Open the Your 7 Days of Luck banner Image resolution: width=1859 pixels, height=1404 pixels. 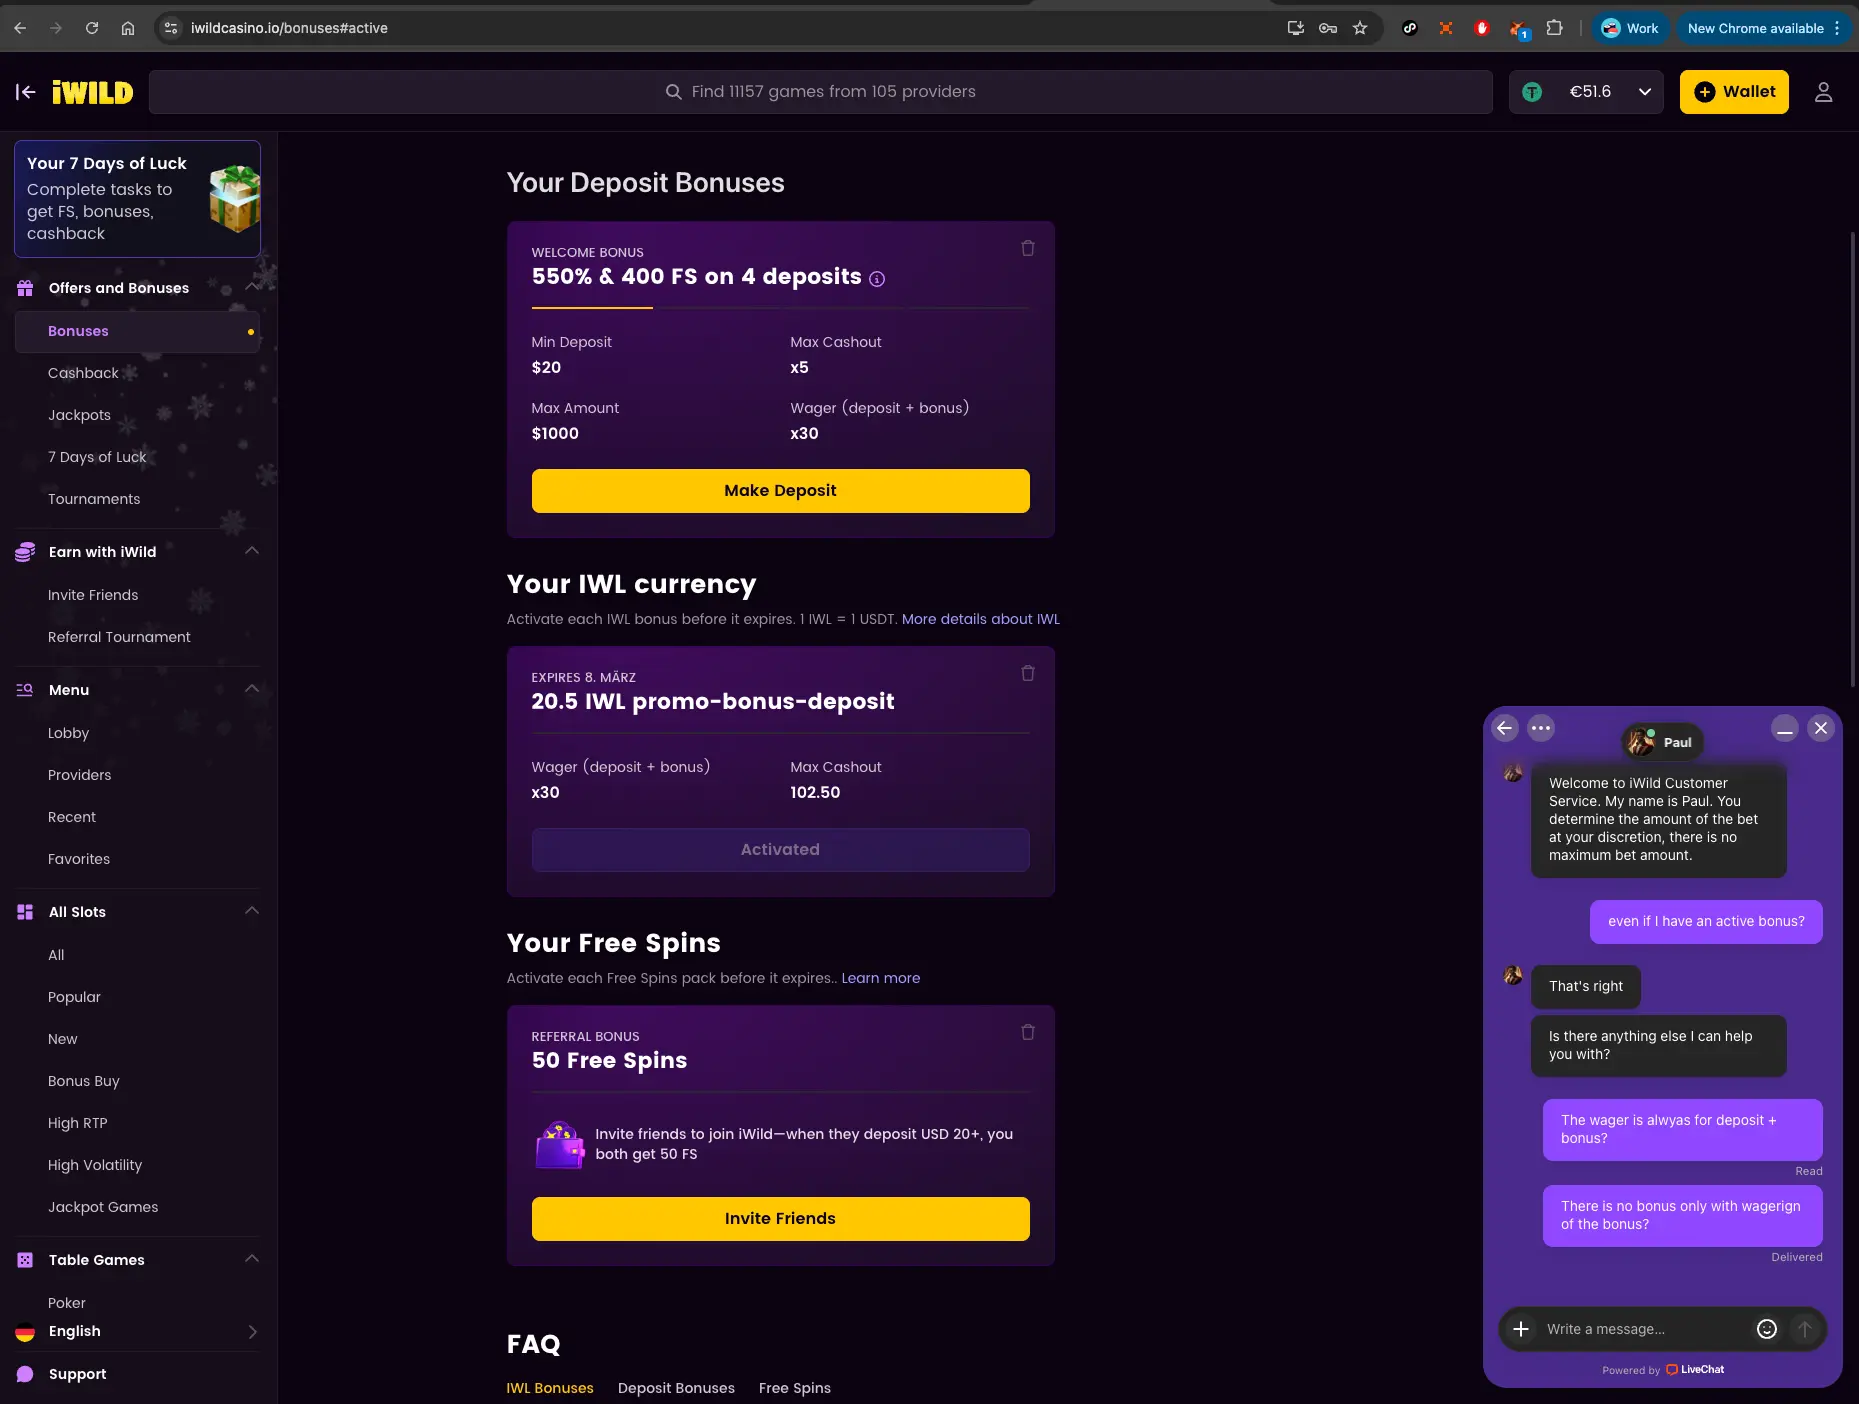click(137, 199)
